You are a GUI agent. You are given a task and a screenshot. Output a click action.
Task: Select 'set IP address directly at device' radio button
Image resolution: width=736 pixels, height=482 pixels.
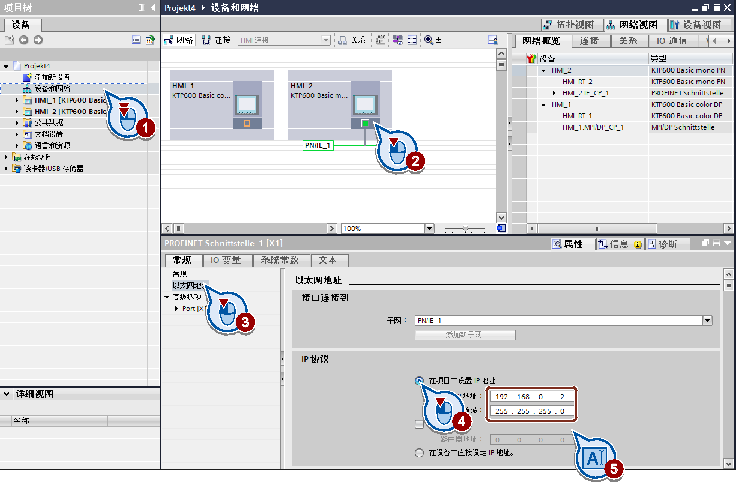419,453
